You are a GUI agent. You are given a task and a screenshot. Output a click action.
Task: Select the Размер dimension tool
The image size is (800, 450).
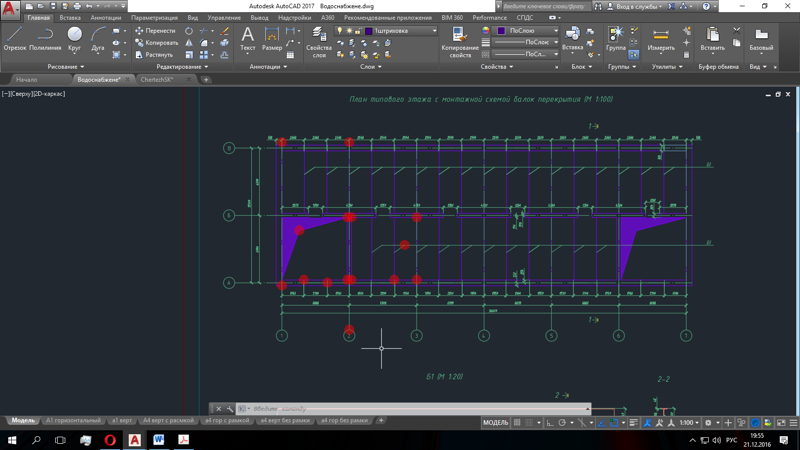click(272, 39)
